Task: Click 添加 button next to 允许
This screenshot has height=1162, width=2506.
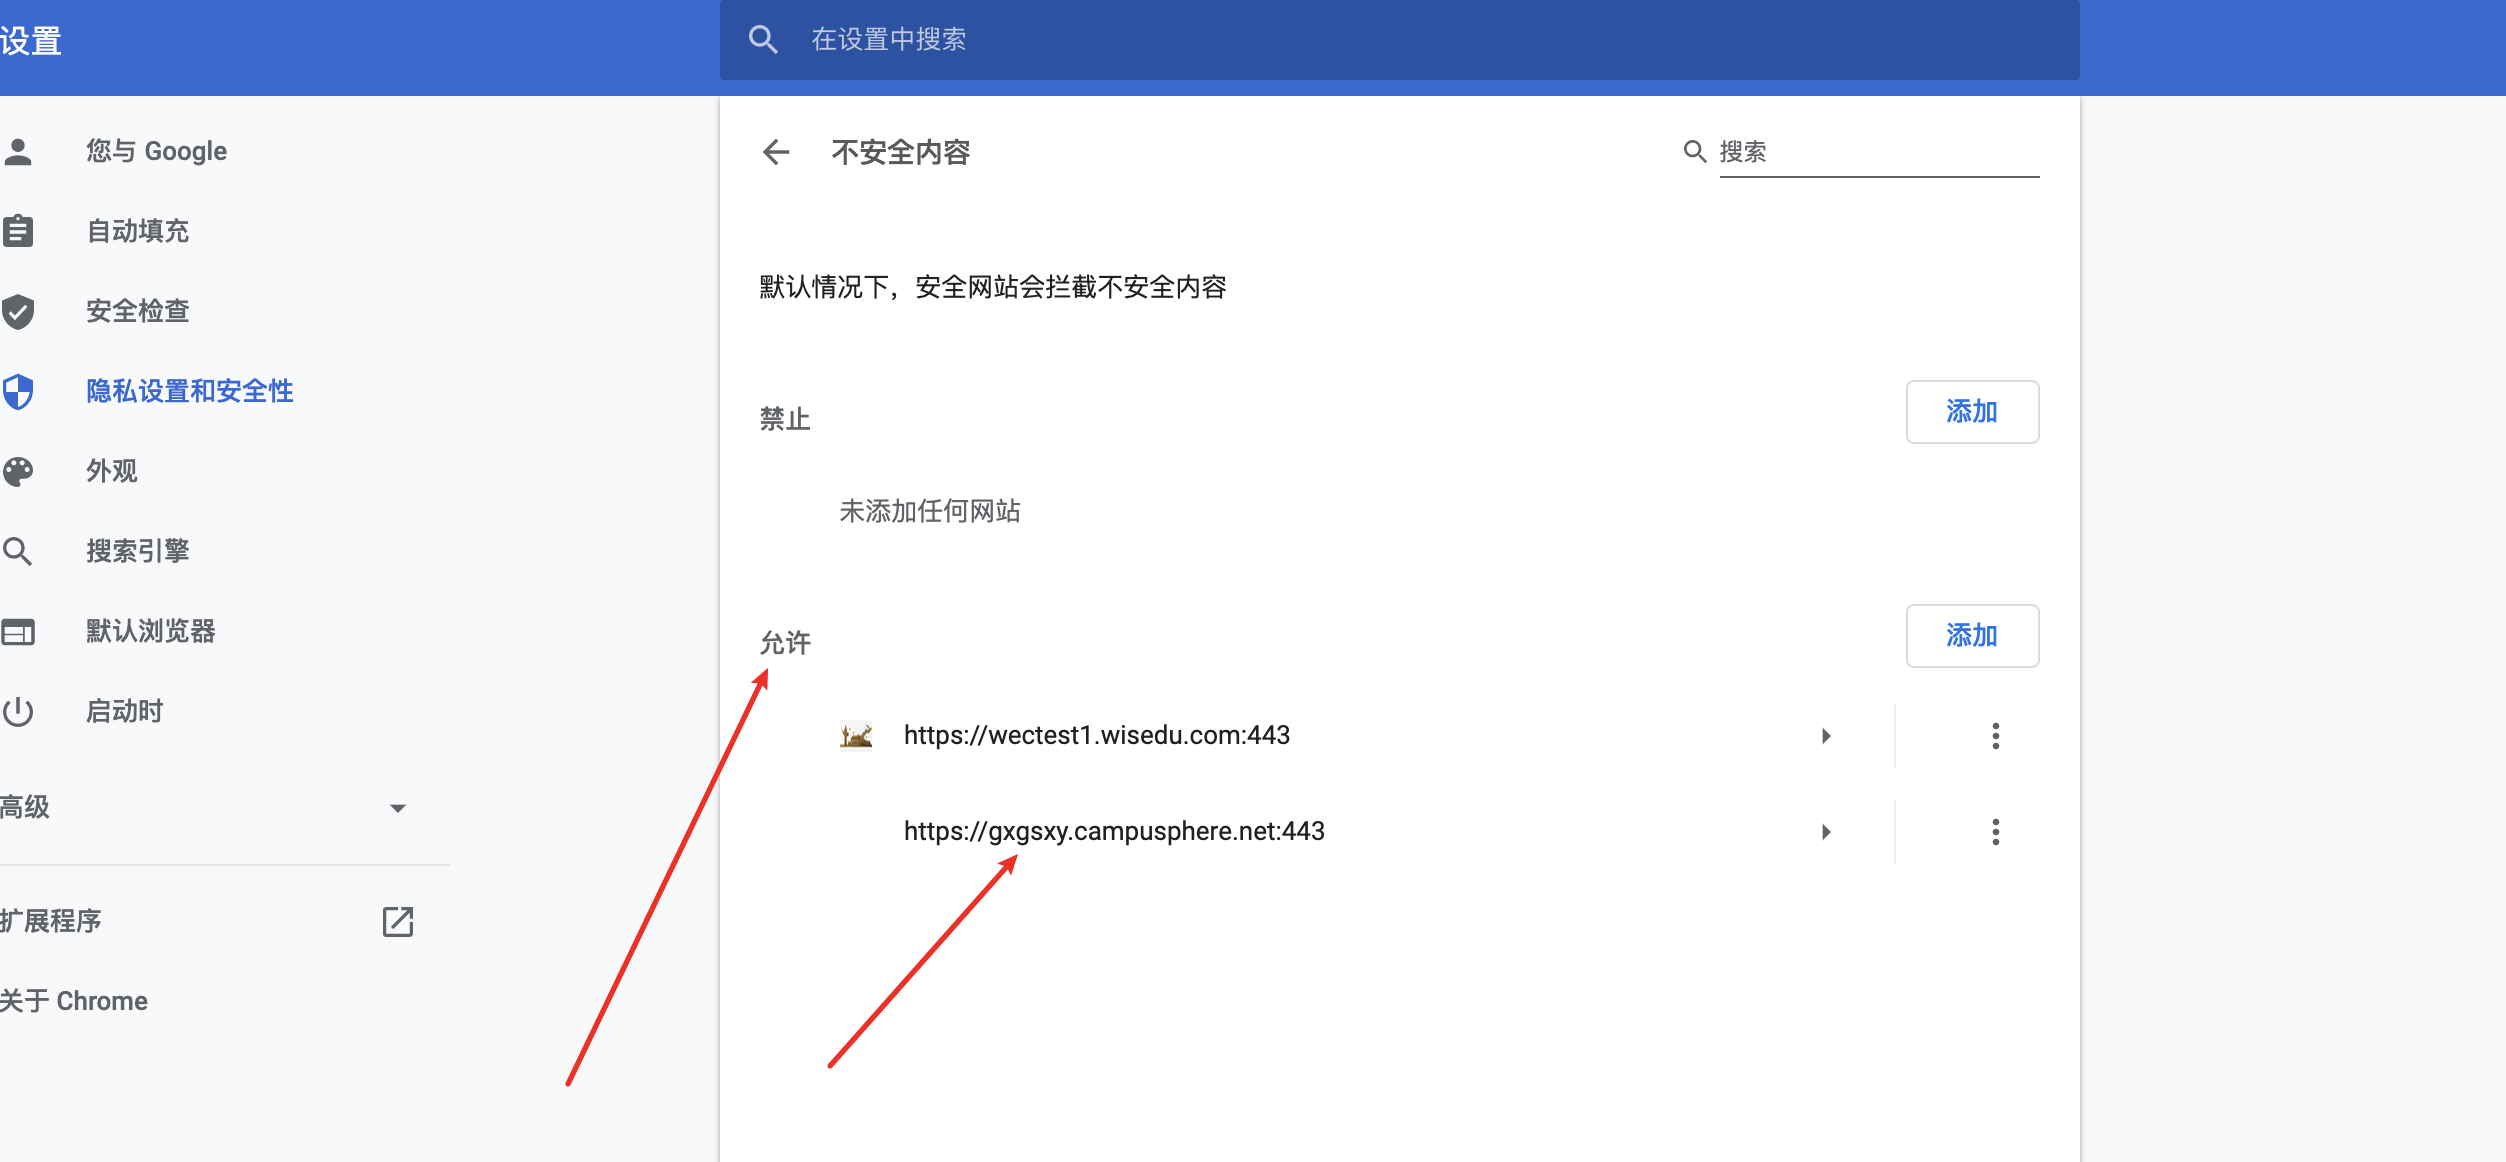Action: (1971, 635)
